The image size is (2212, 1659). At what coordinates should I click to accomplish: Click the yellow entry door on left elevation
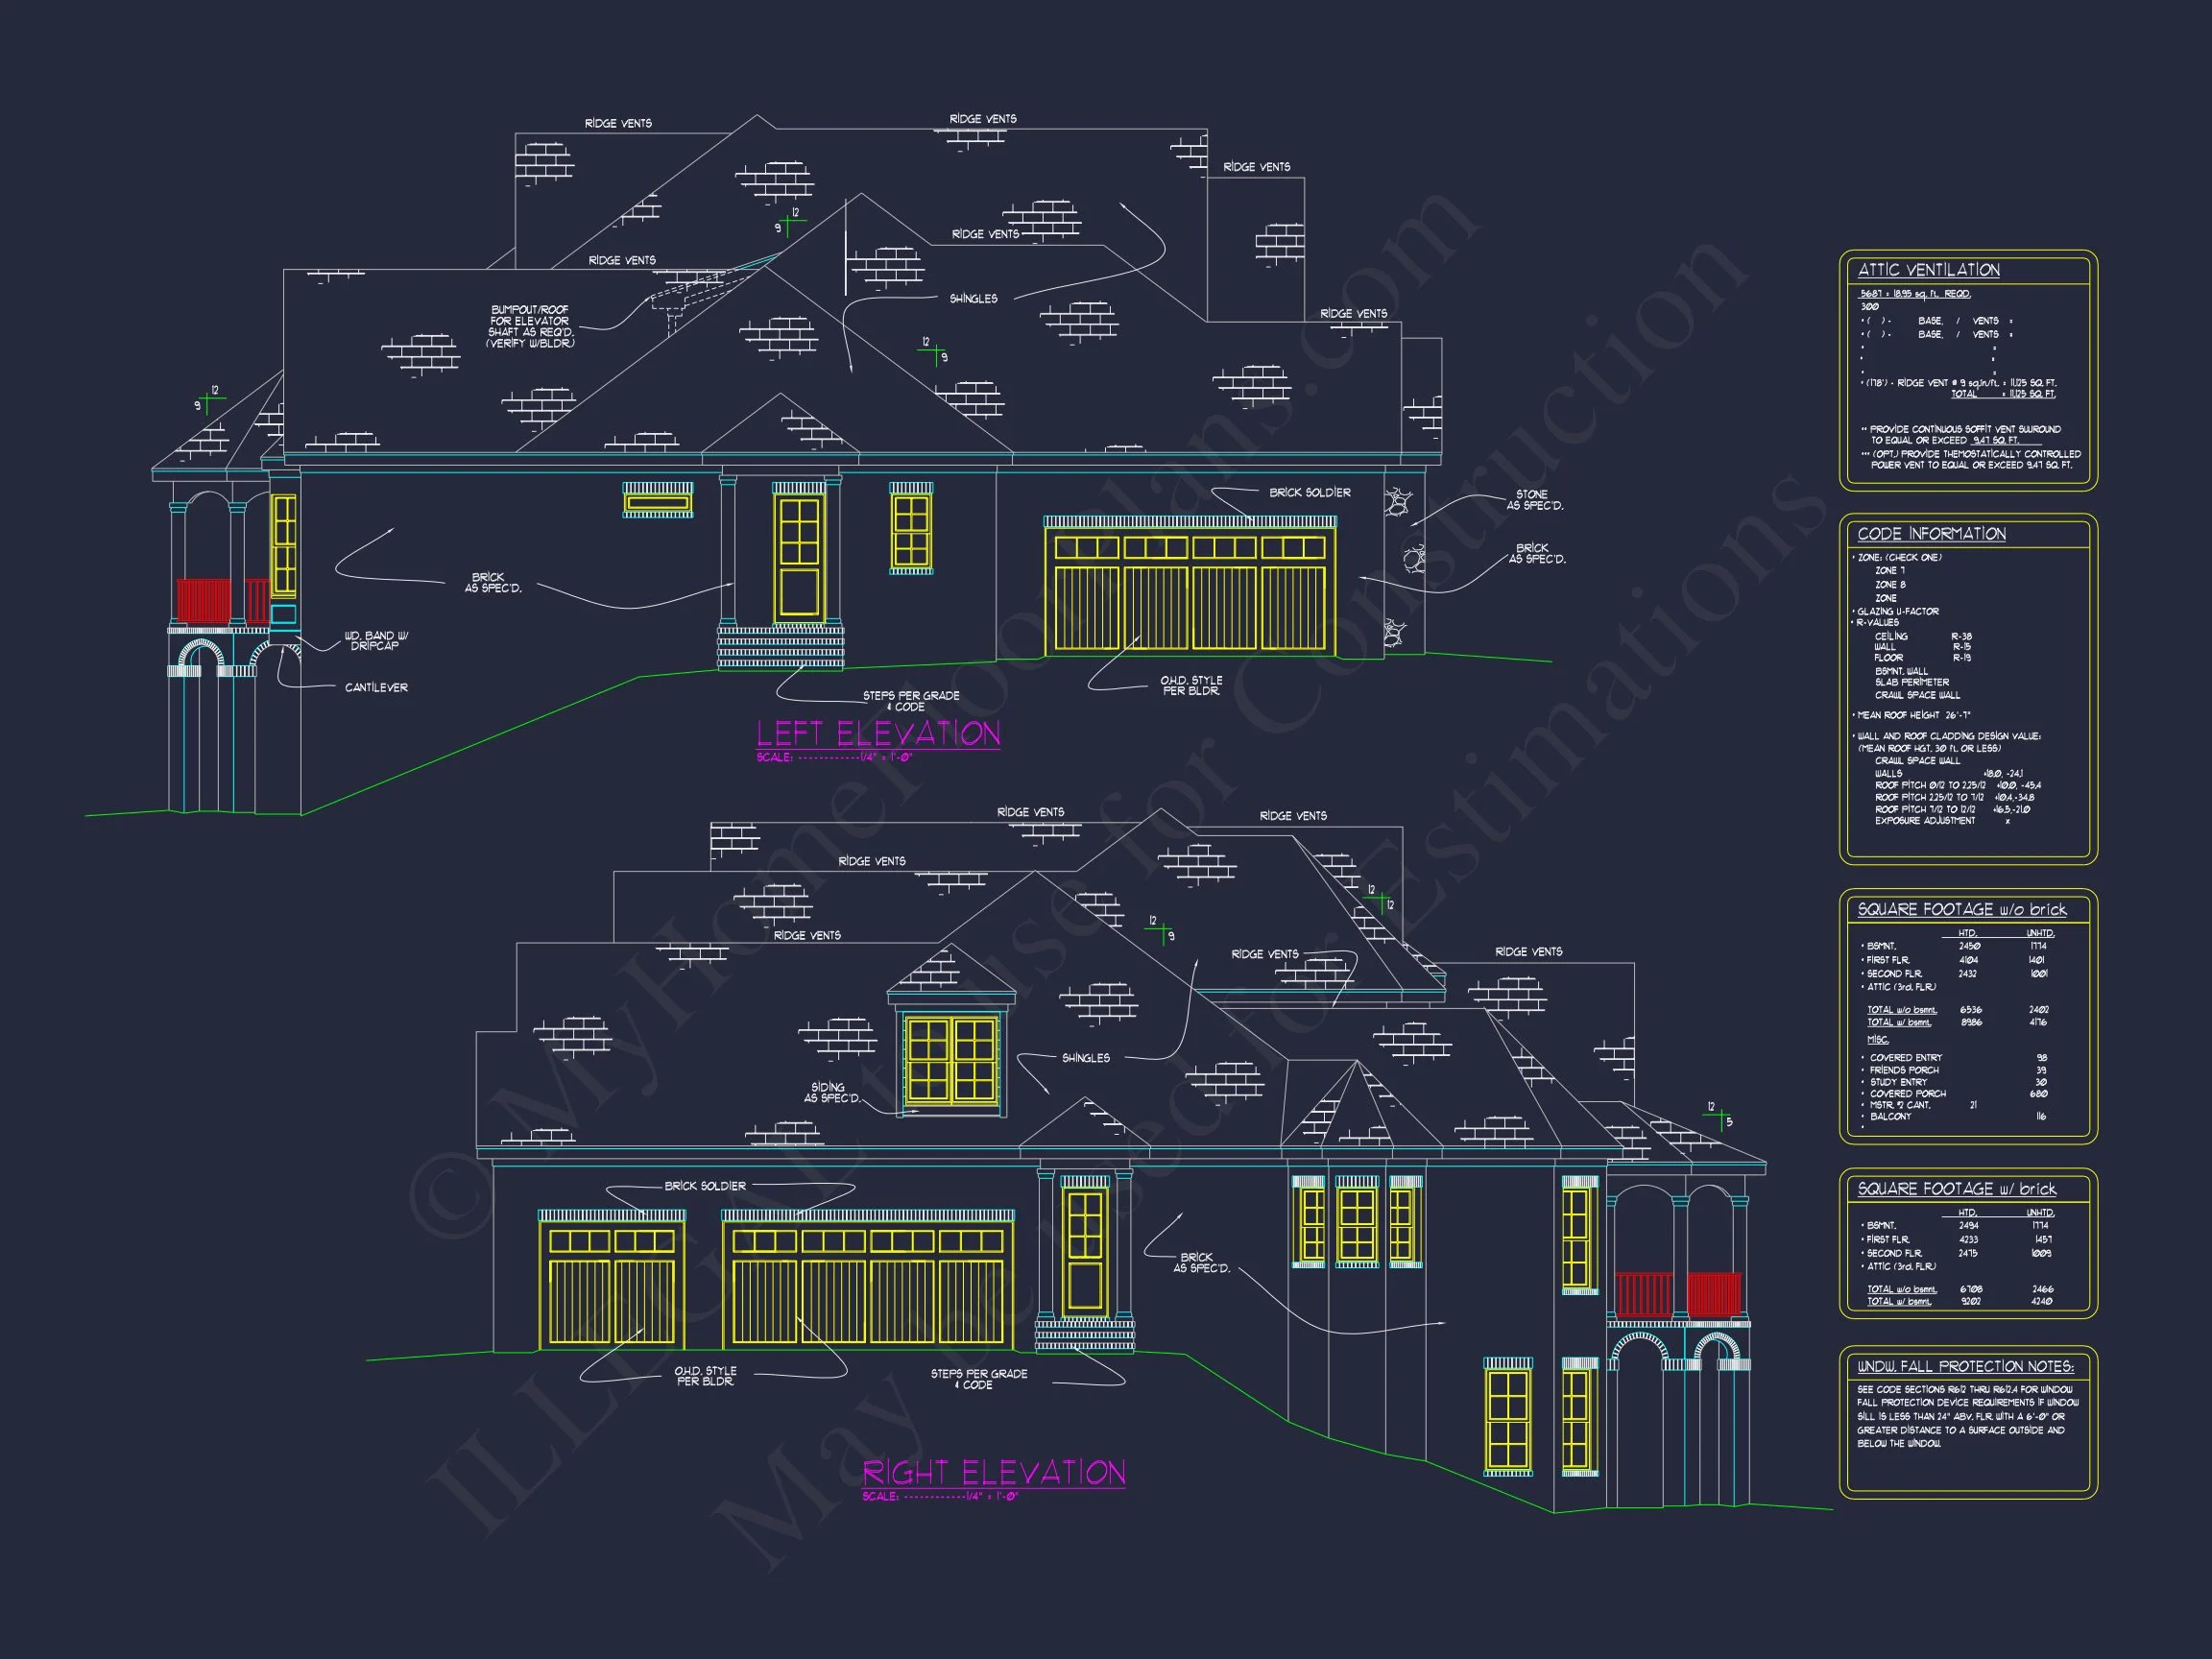tap(798, 558)
